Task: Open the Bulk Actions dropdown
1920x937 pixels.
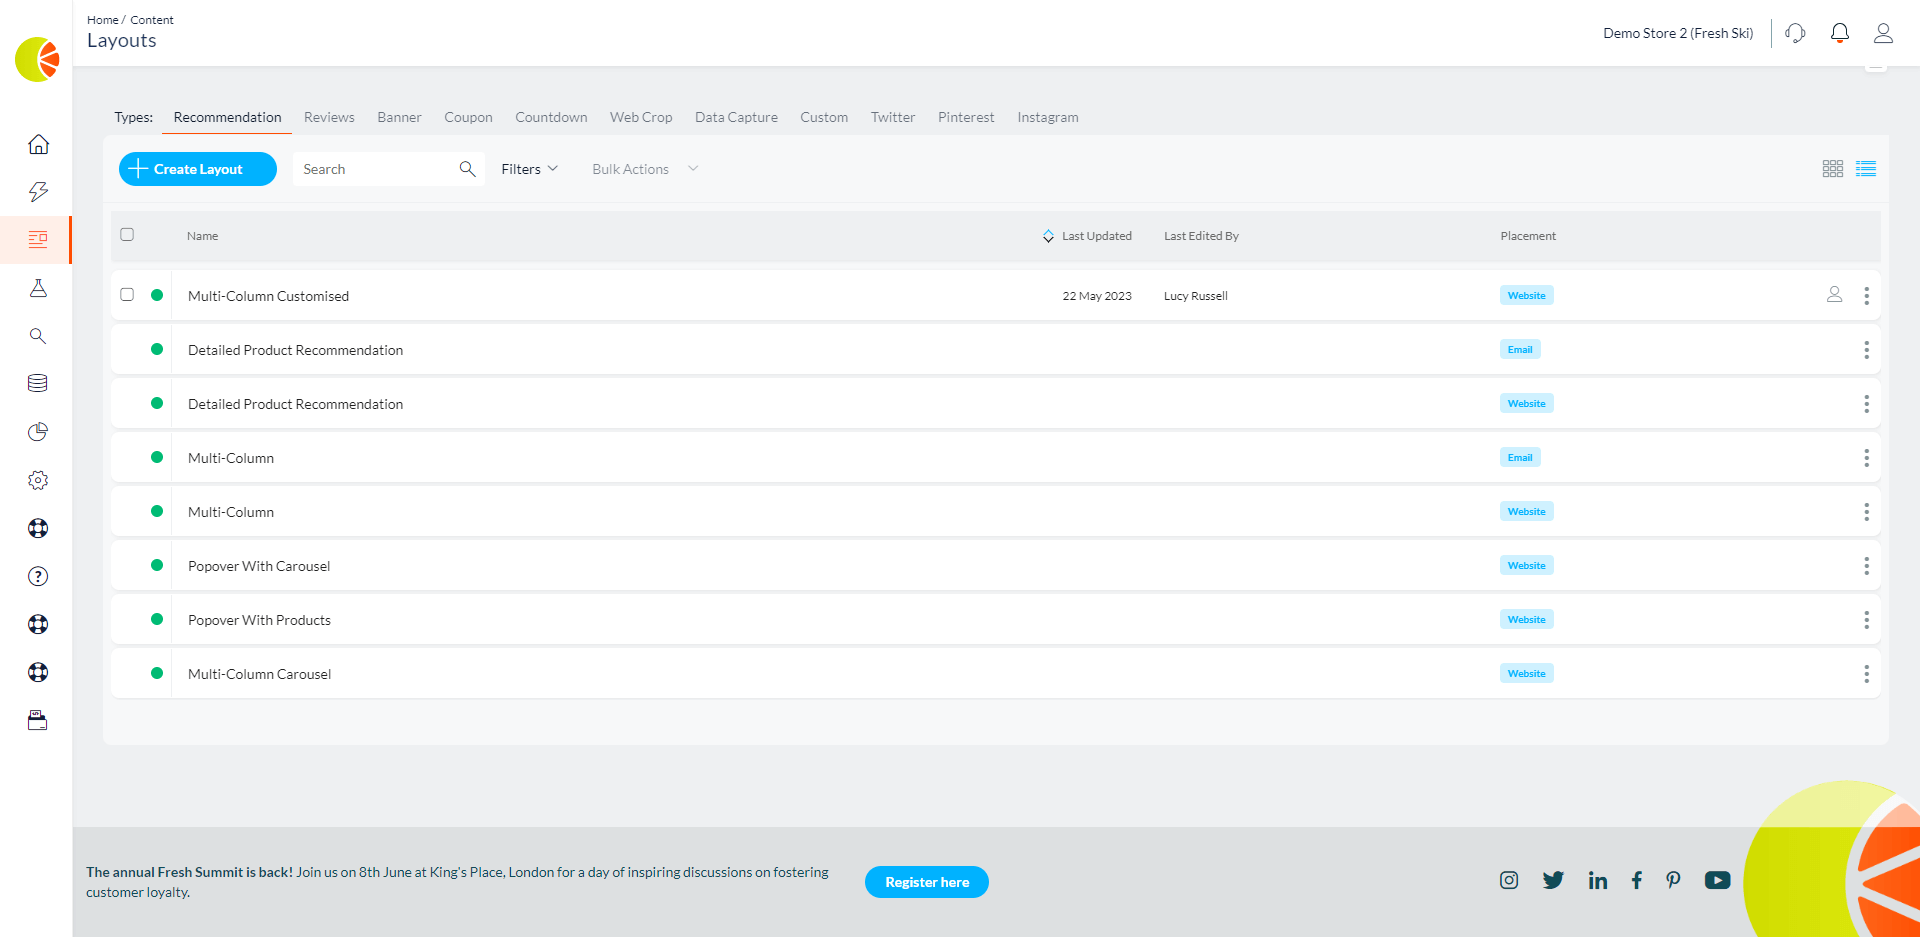Action: click(644, 169)
